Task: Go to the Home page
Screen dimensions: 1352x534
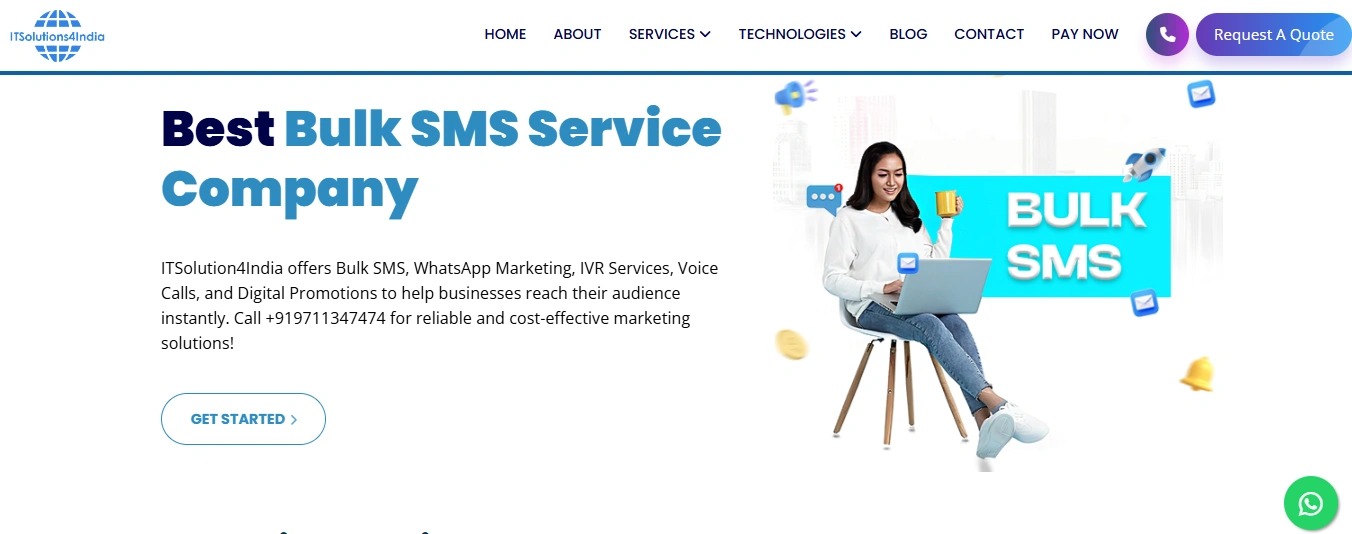Action: pyautogui.click(x=505, y=34)
